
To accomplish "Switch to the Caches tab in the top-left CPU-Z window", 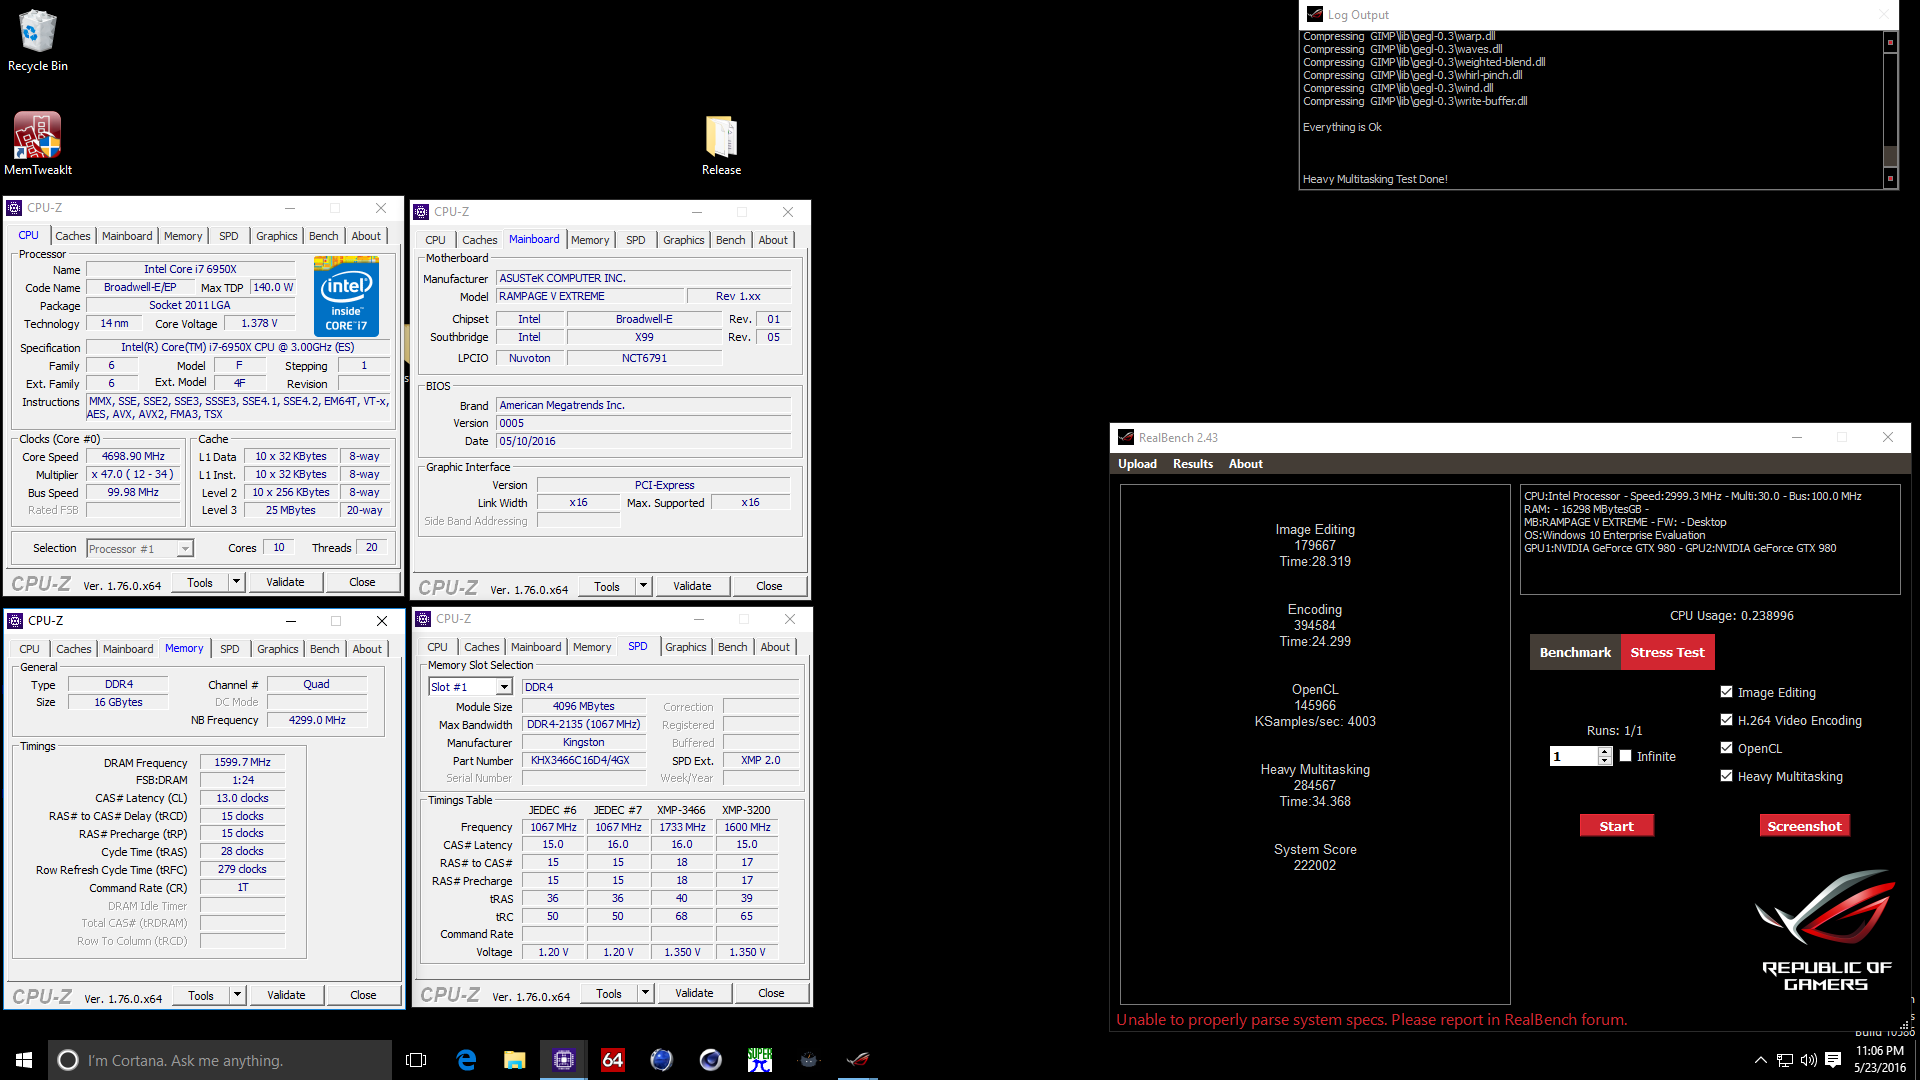I will click(72, 236).
